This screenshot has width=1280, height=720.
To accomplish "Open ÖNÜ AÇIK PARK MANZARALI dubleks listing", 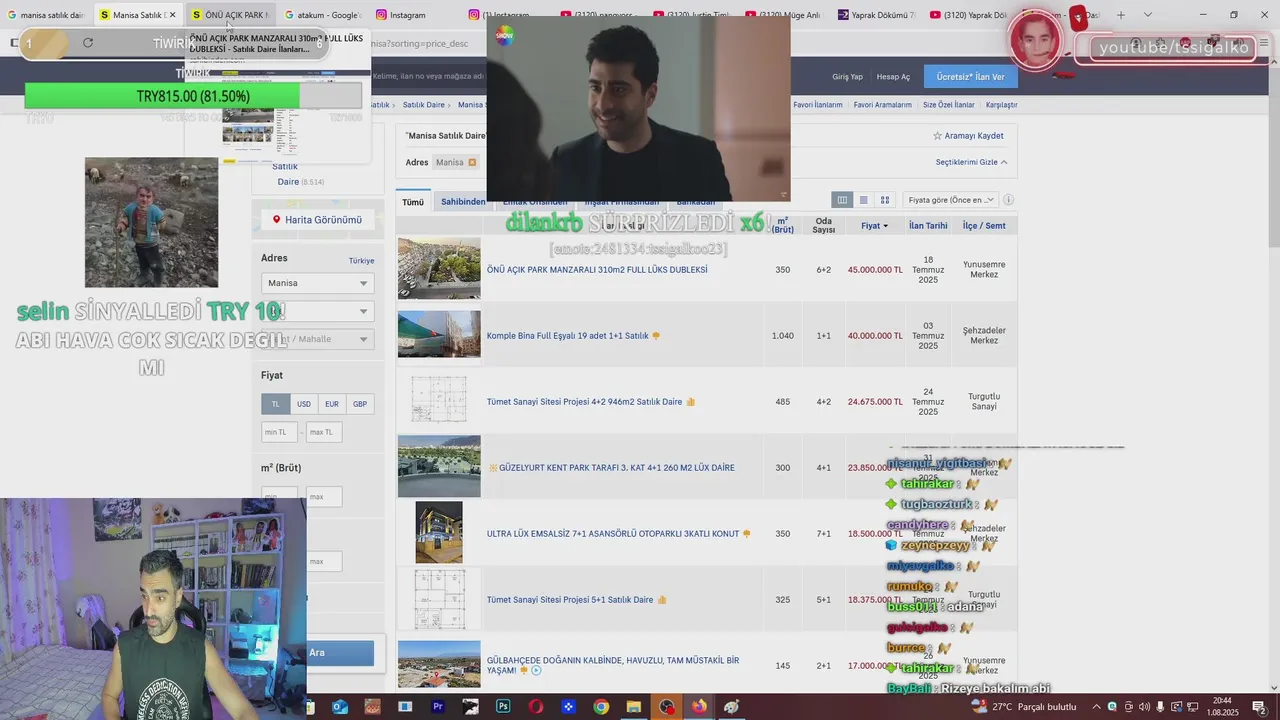I will point(597,270).
